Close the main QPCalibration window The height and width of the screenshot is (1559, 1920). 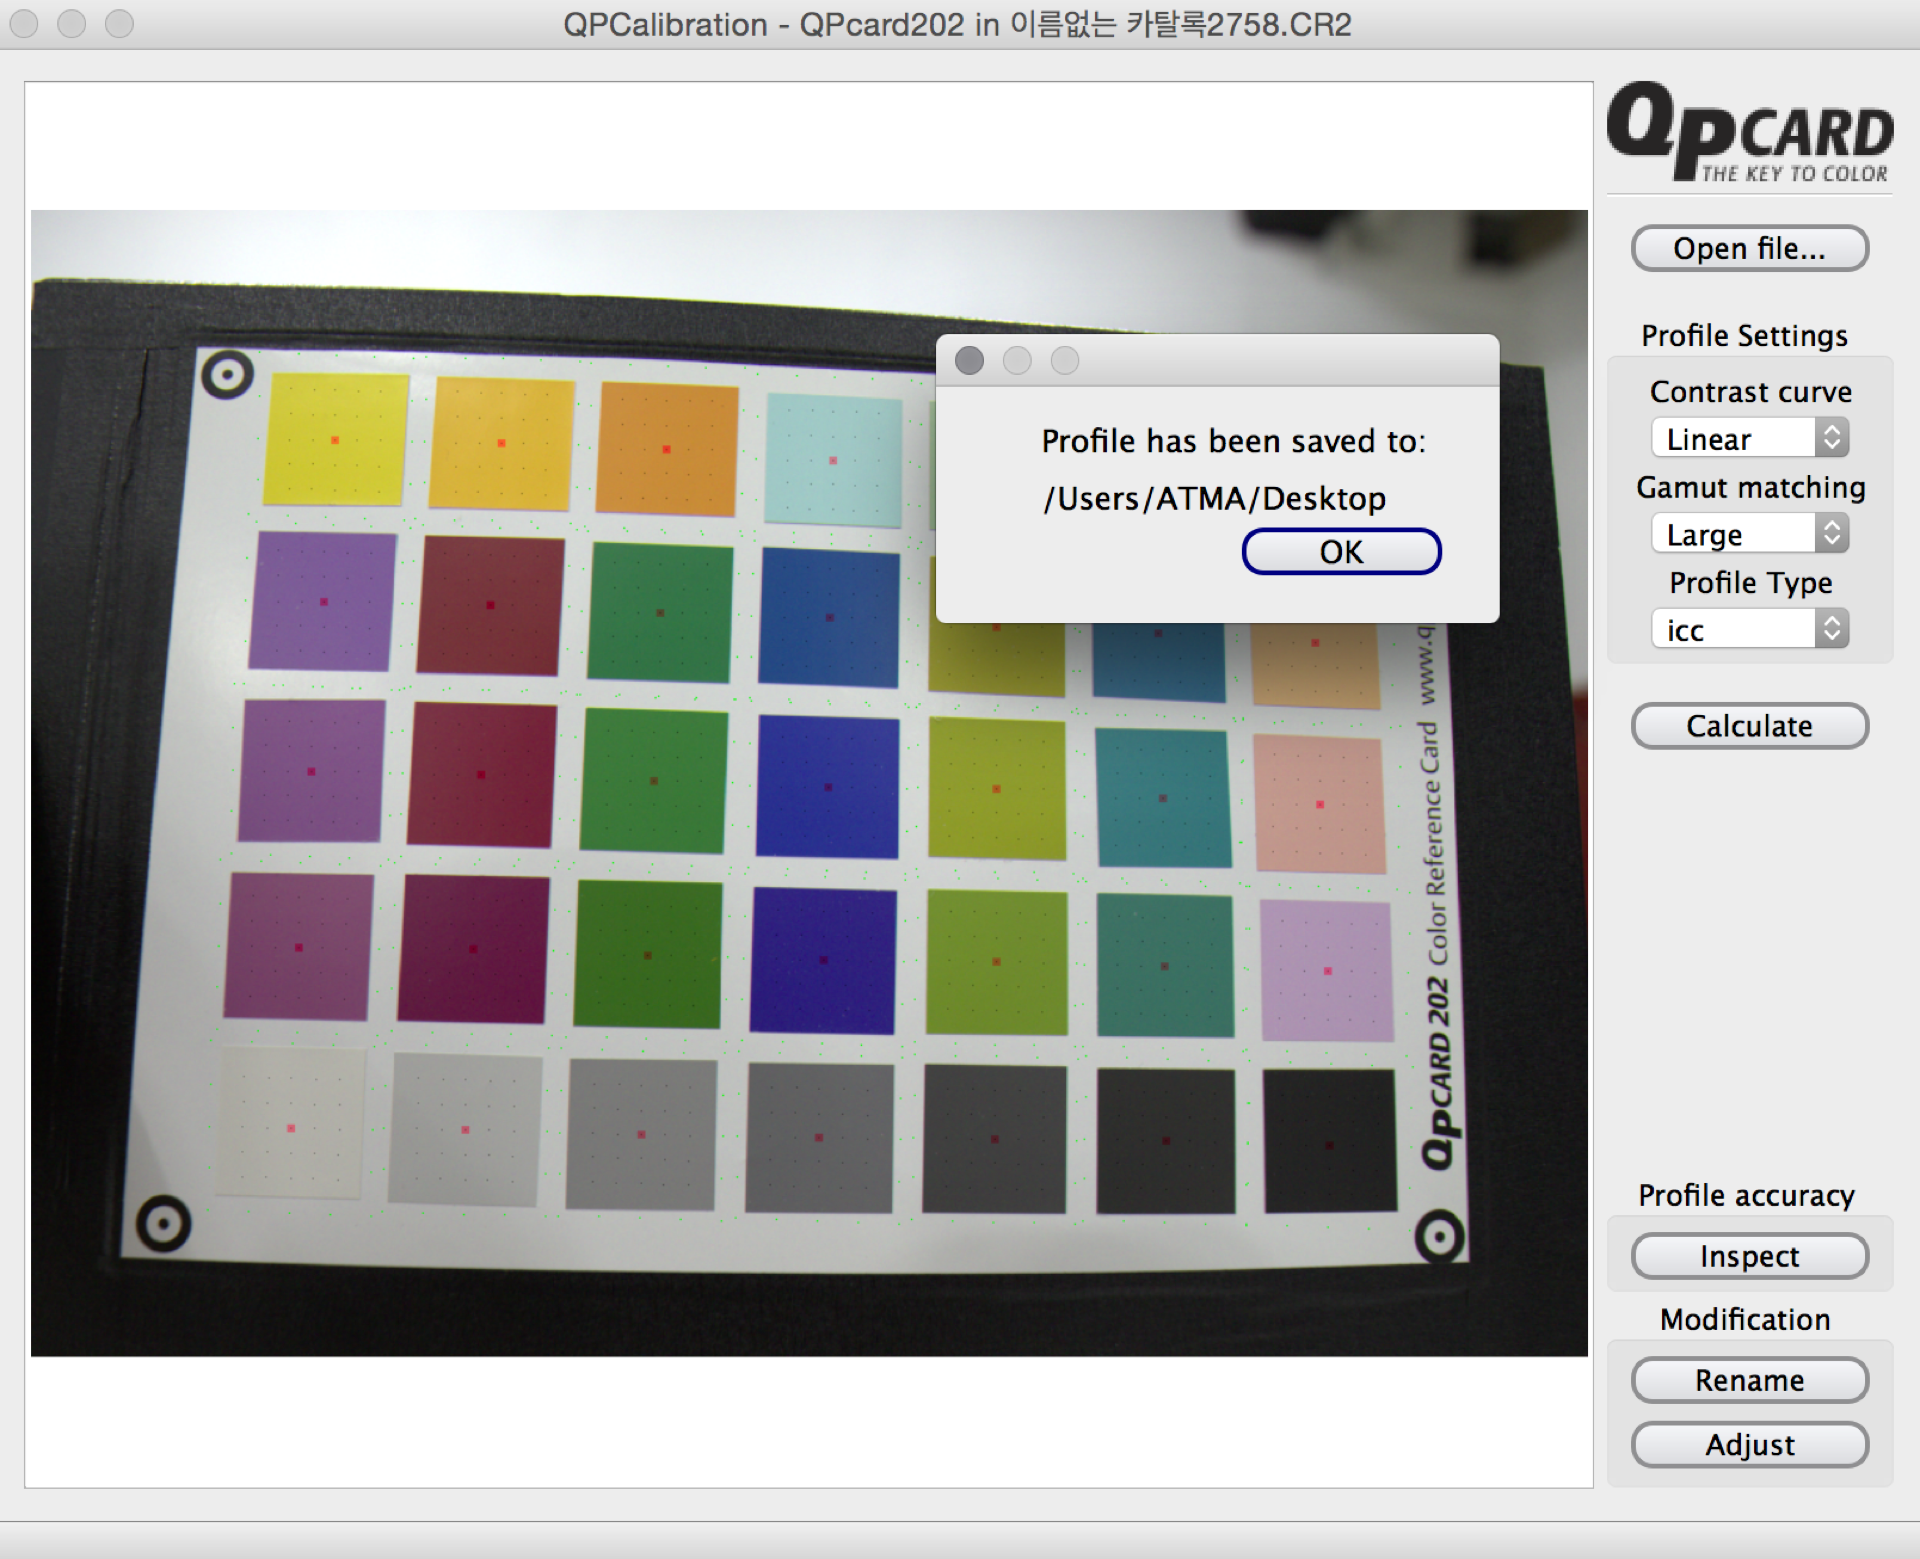[24, 24]
